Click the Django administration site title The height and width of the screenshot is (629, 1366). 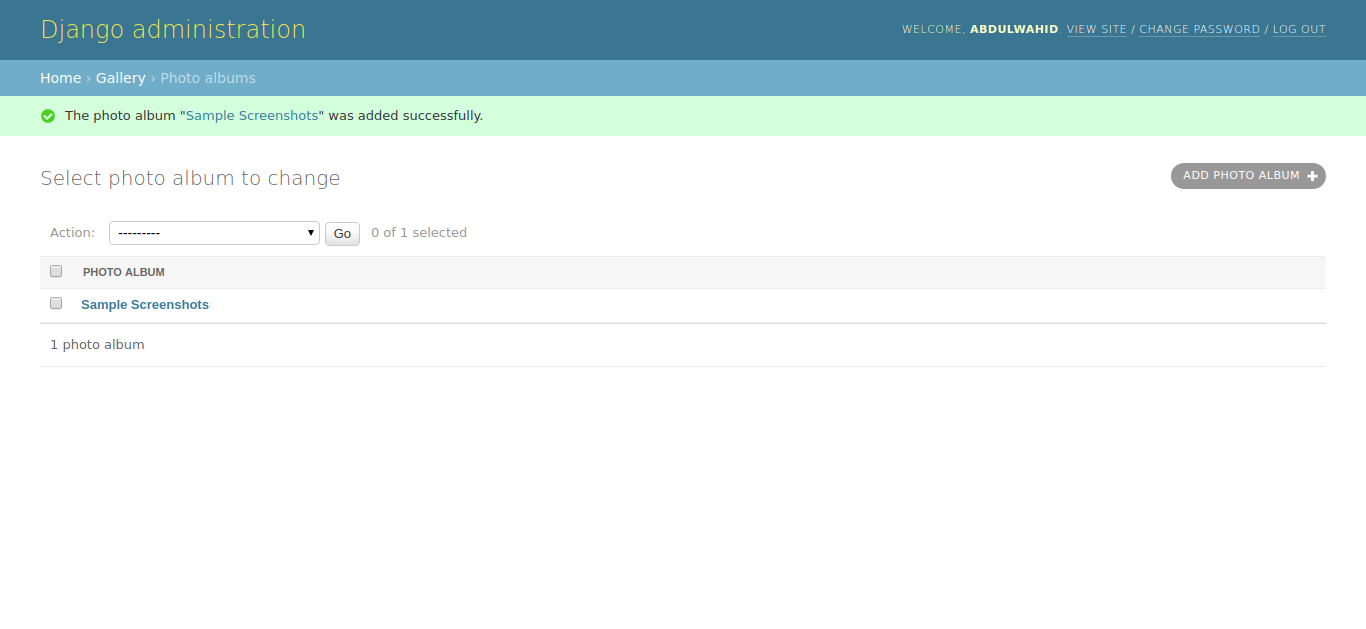tap(173, 30)
